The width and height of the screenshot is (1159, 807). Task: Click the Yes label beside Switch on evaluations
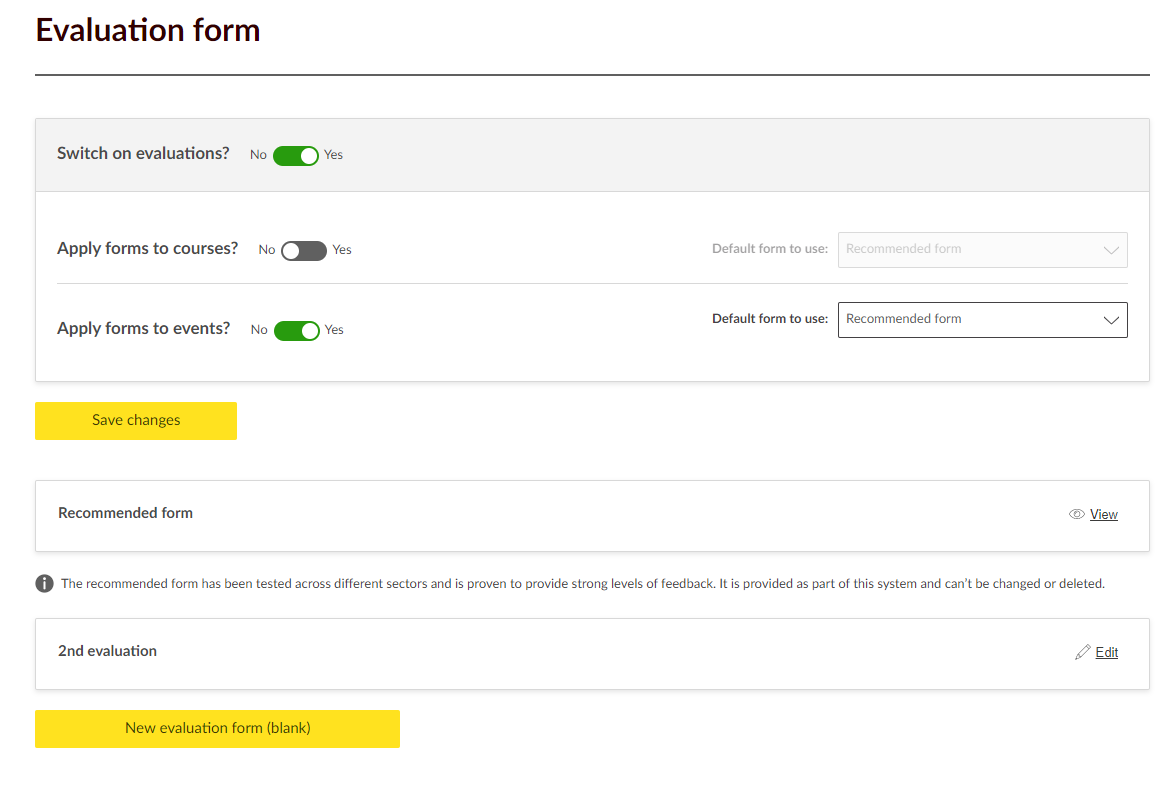pos(333,155)
